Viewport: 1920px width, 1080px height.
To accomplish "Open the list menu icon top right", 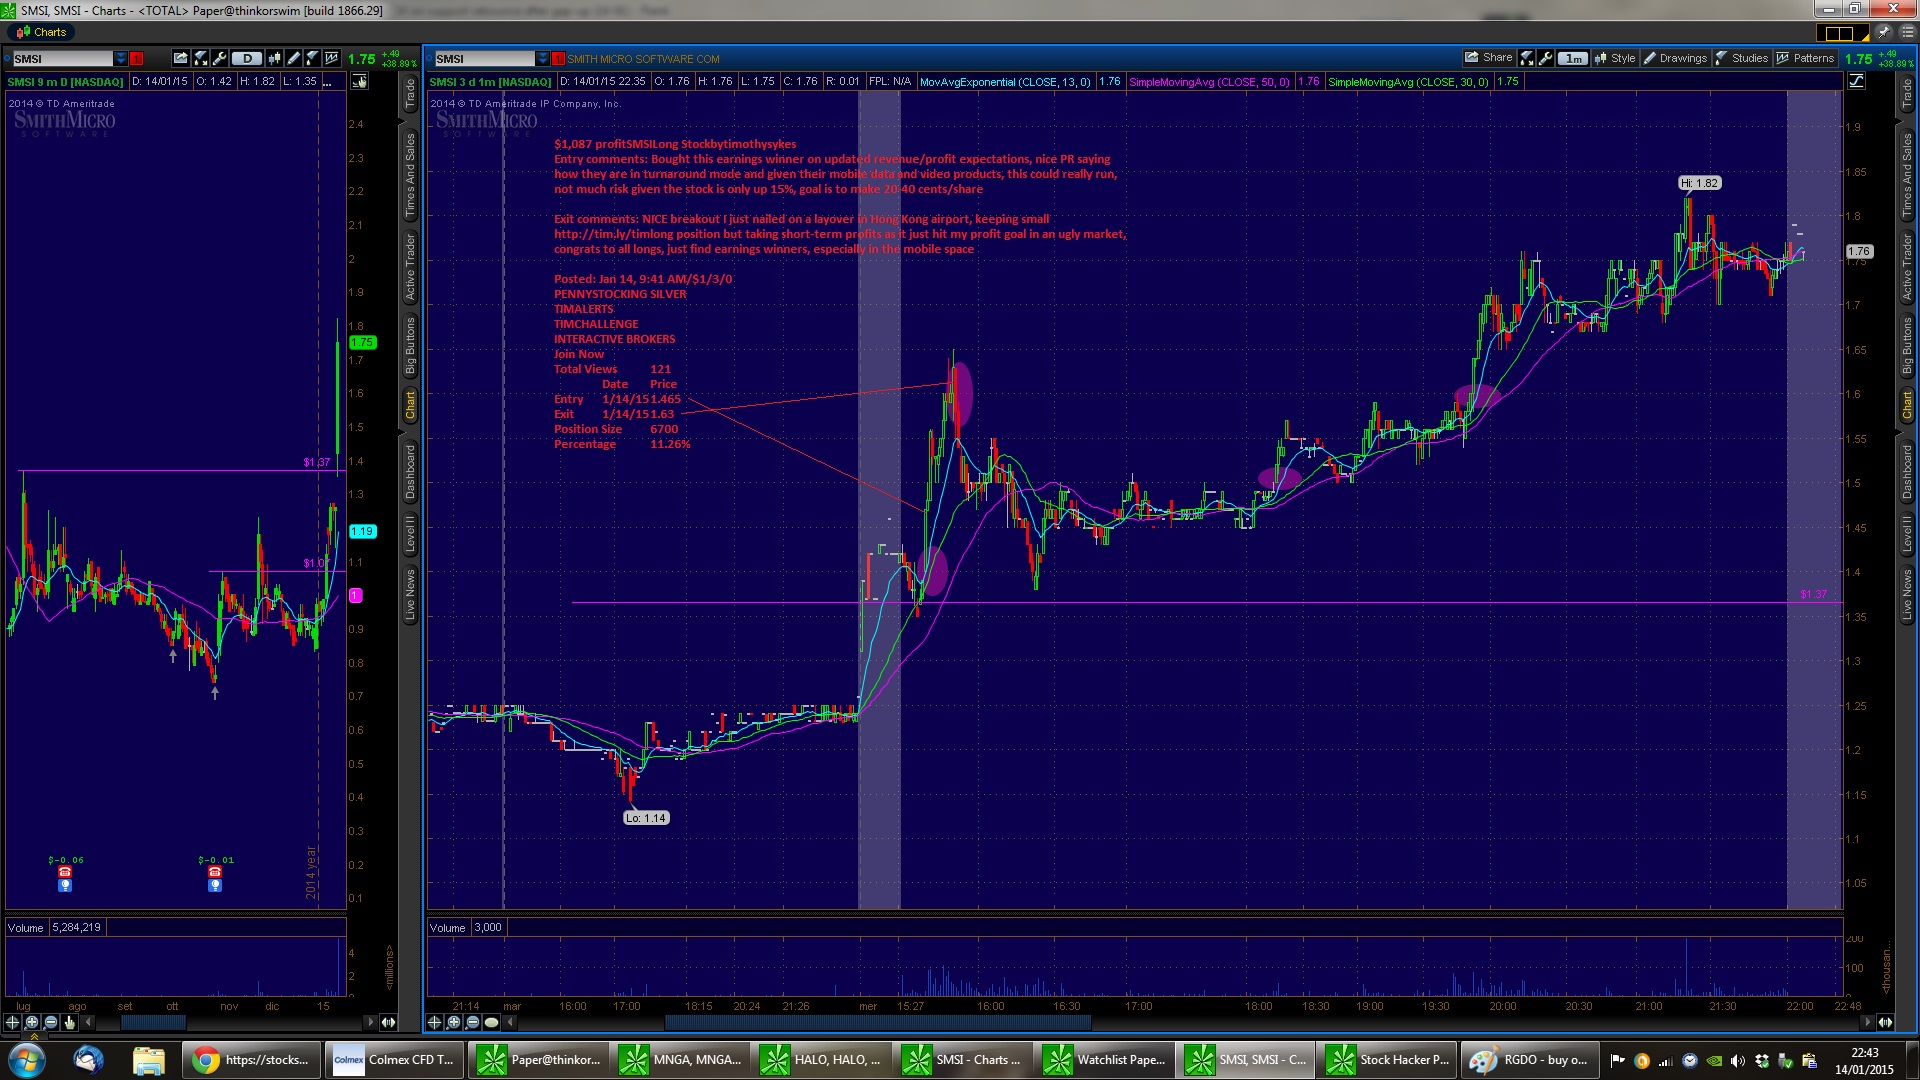I will [1907, 32].
